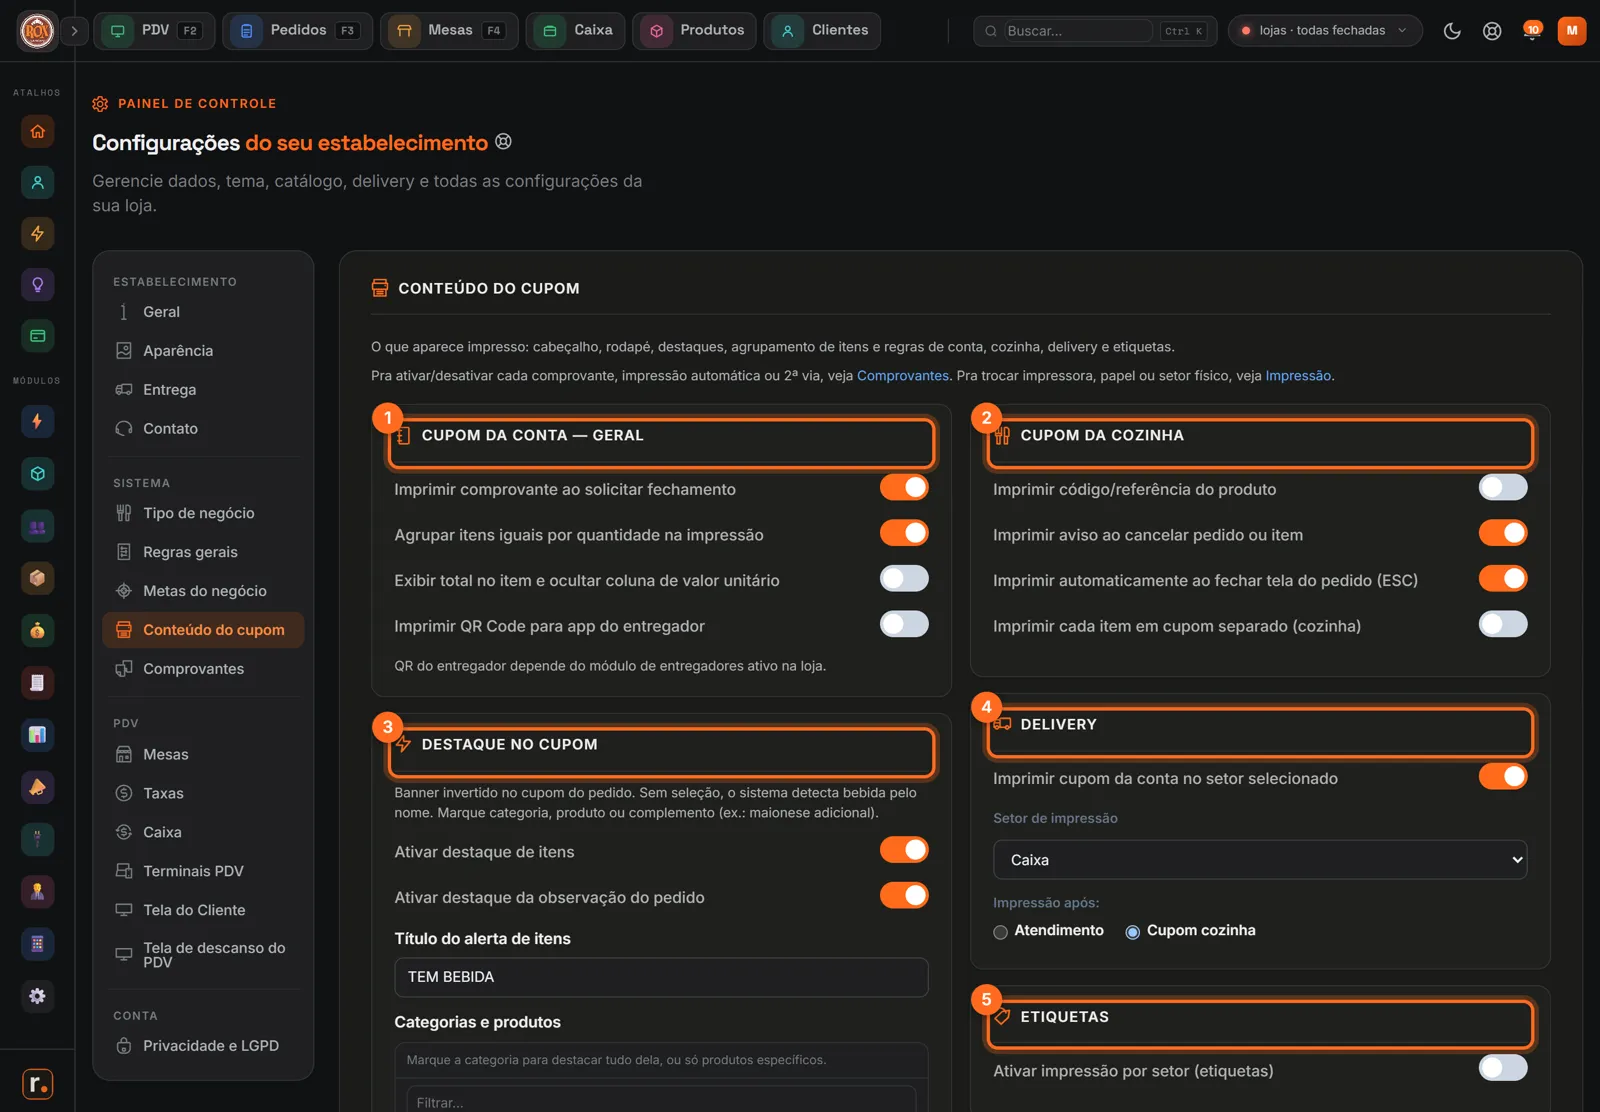Screen dimensions: 1600x1112
Task: Select the Atendimento radio option
Action: point(1000,932)
